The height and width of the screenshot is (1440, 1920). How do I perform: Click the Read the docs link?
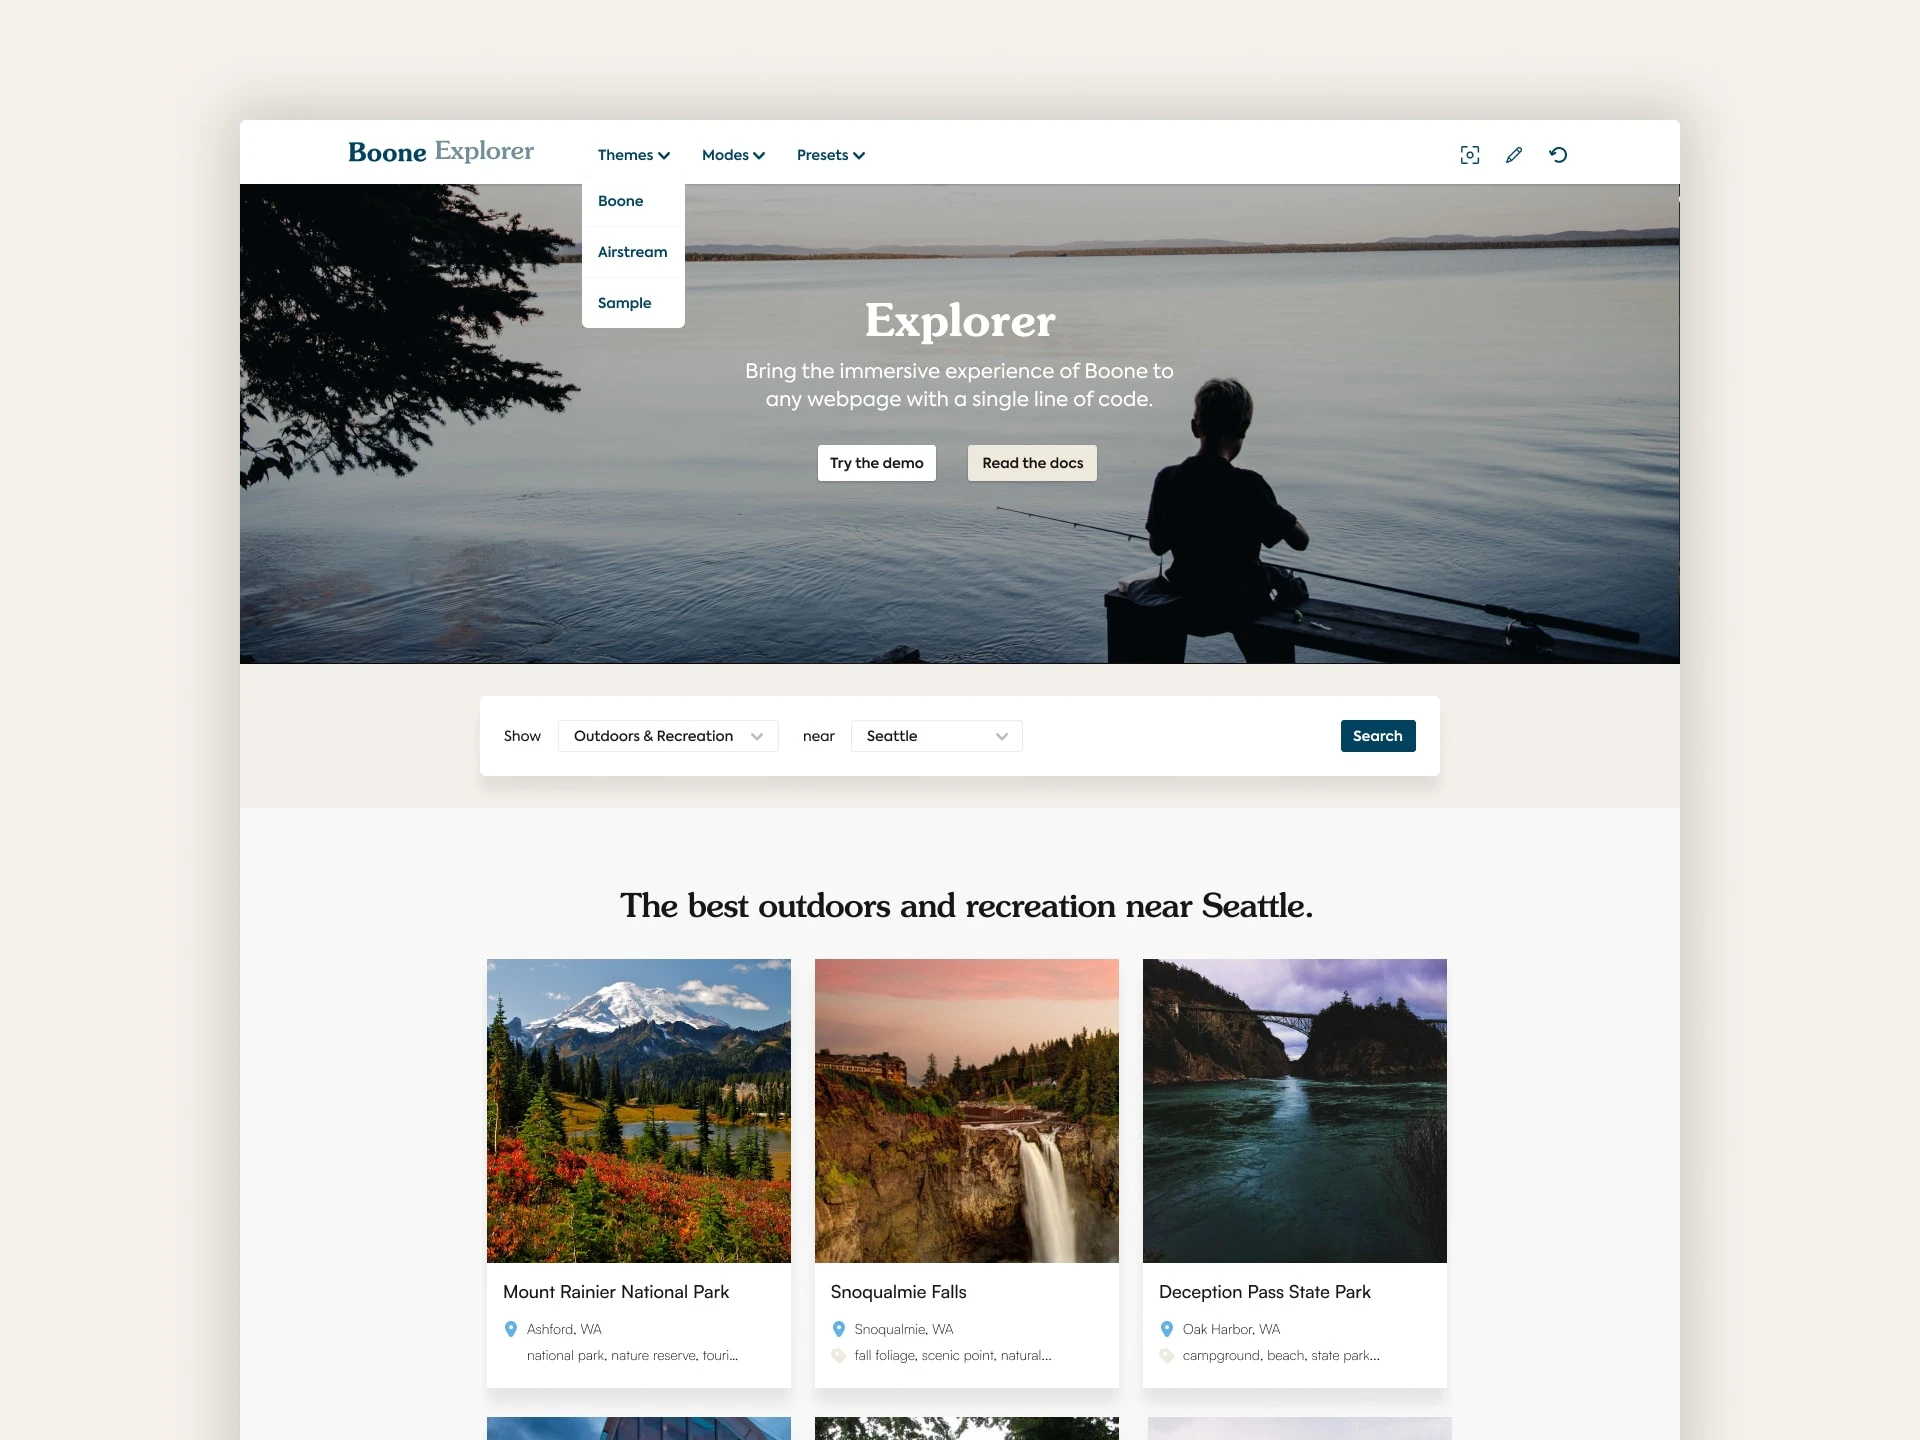point(1033,463)
